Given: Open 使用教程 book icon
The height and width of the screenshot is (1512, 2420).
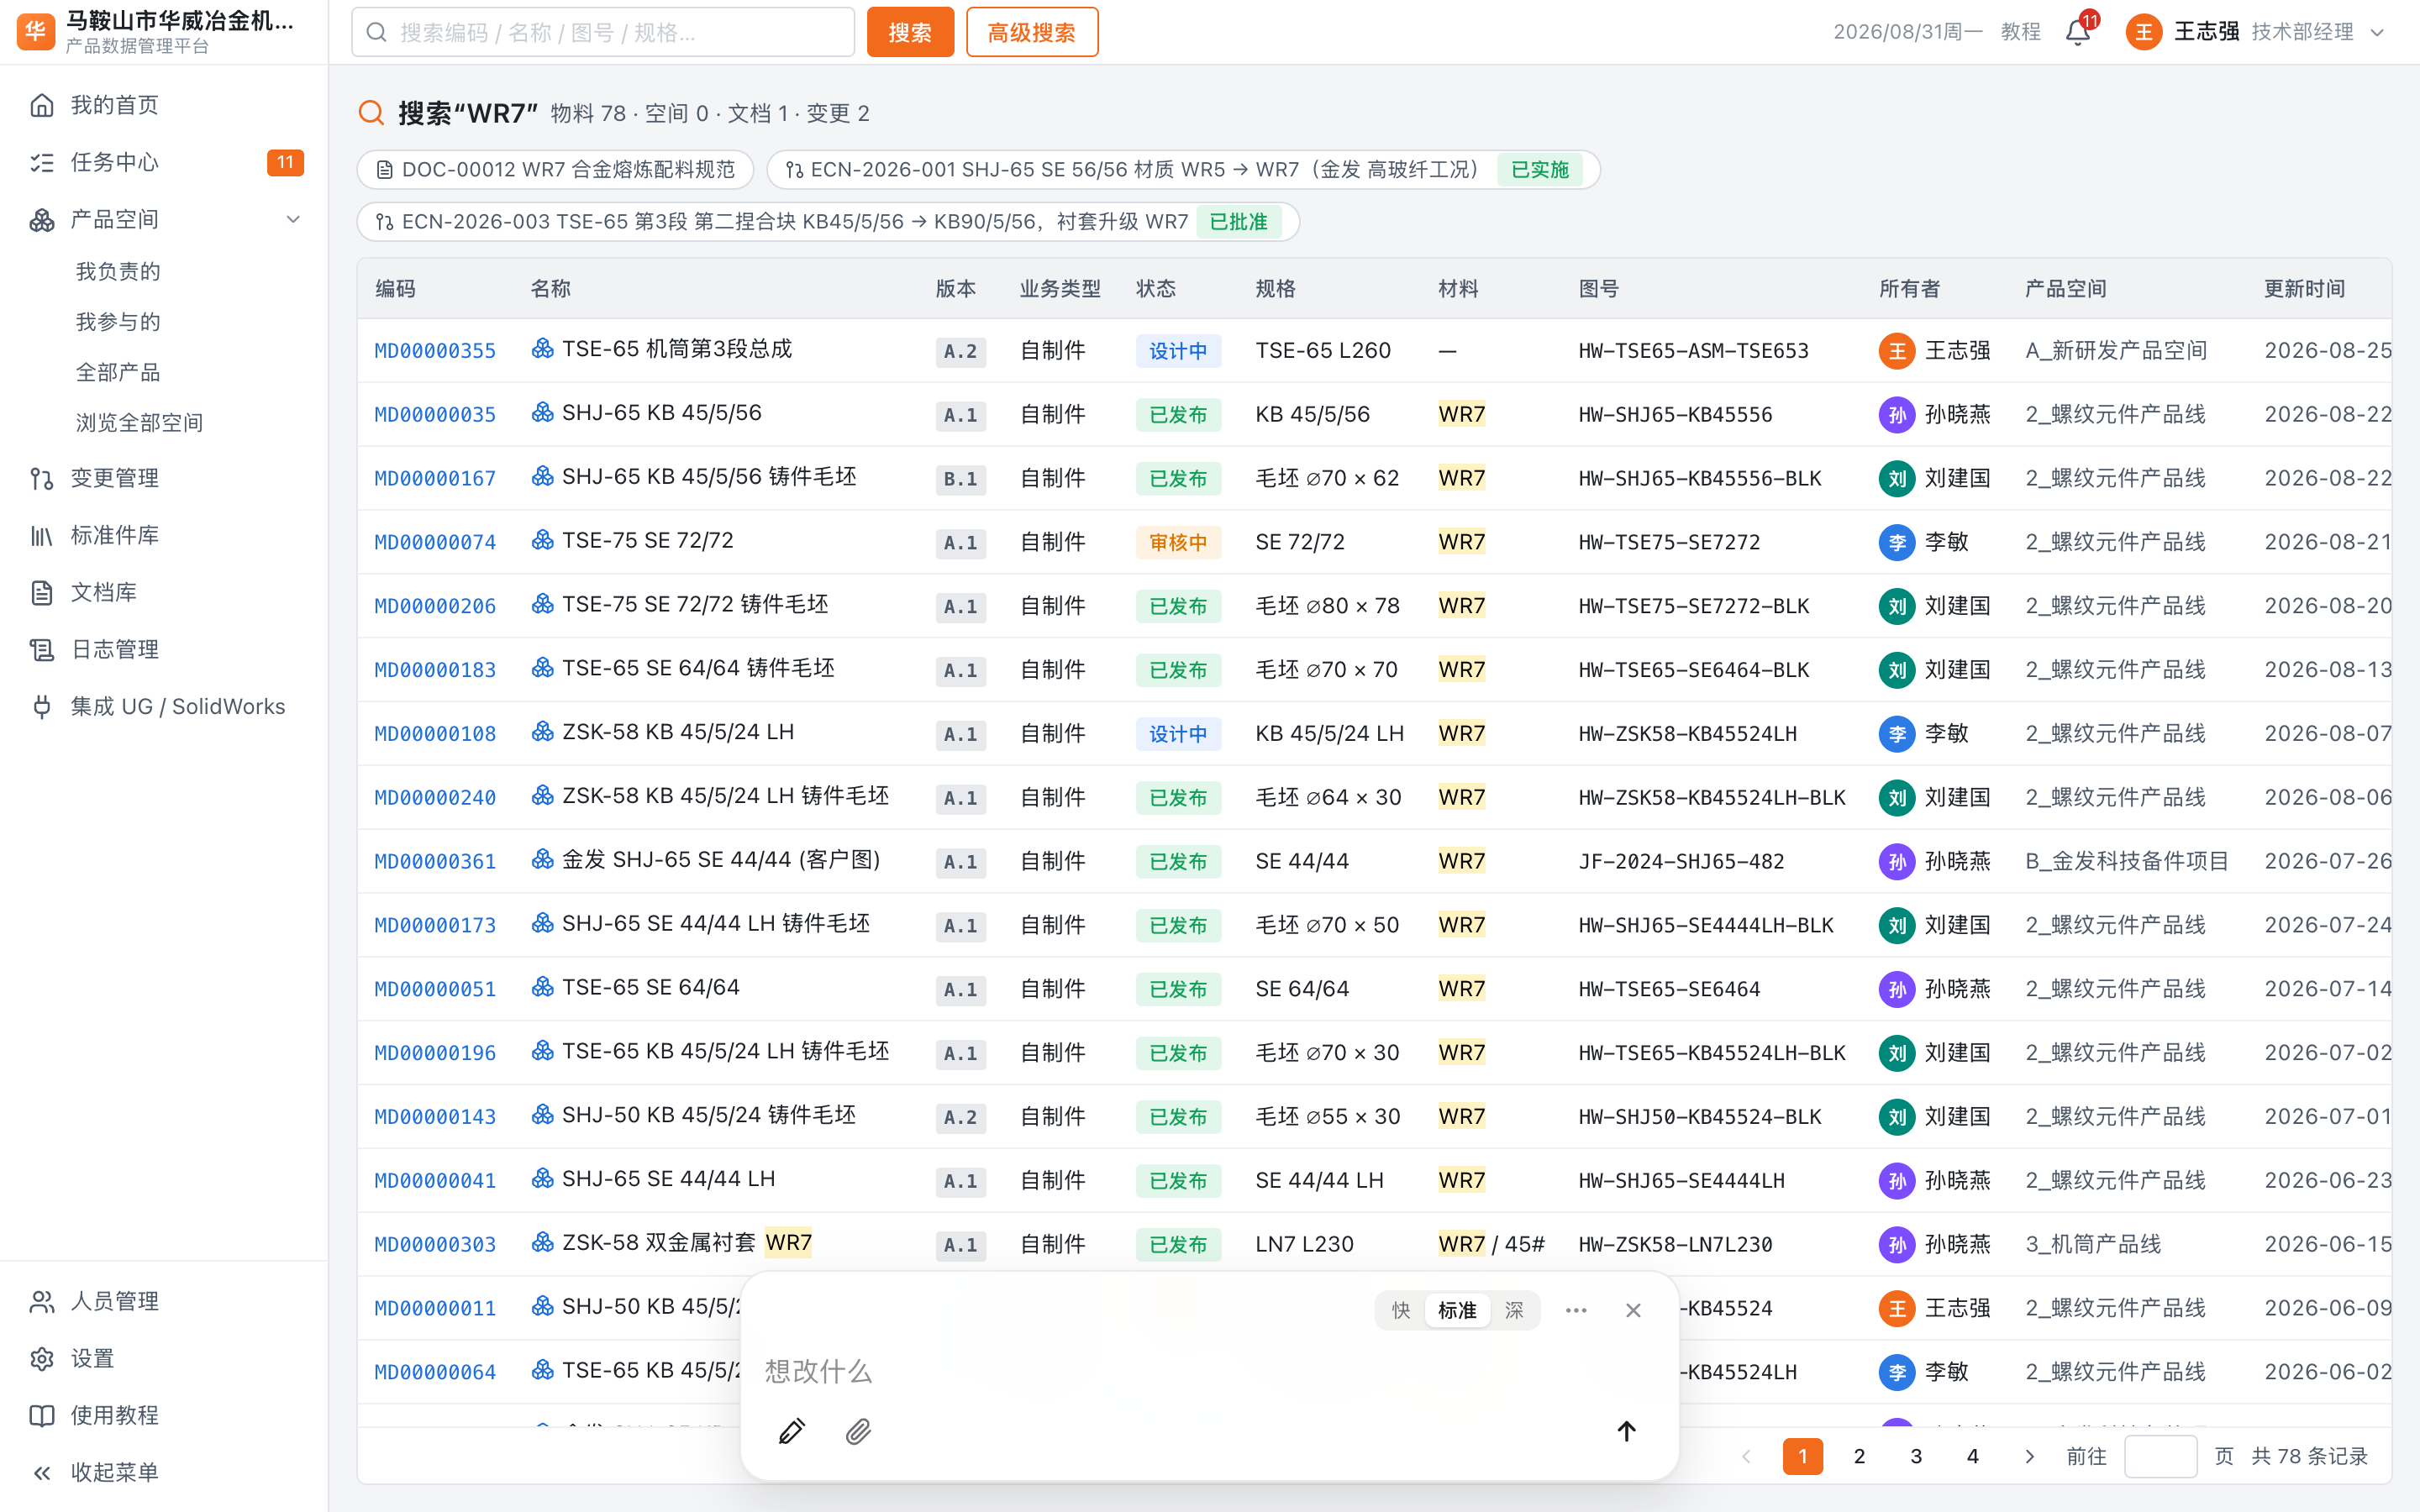Looking at the screenshot, I should click(x=42, y=1415).
